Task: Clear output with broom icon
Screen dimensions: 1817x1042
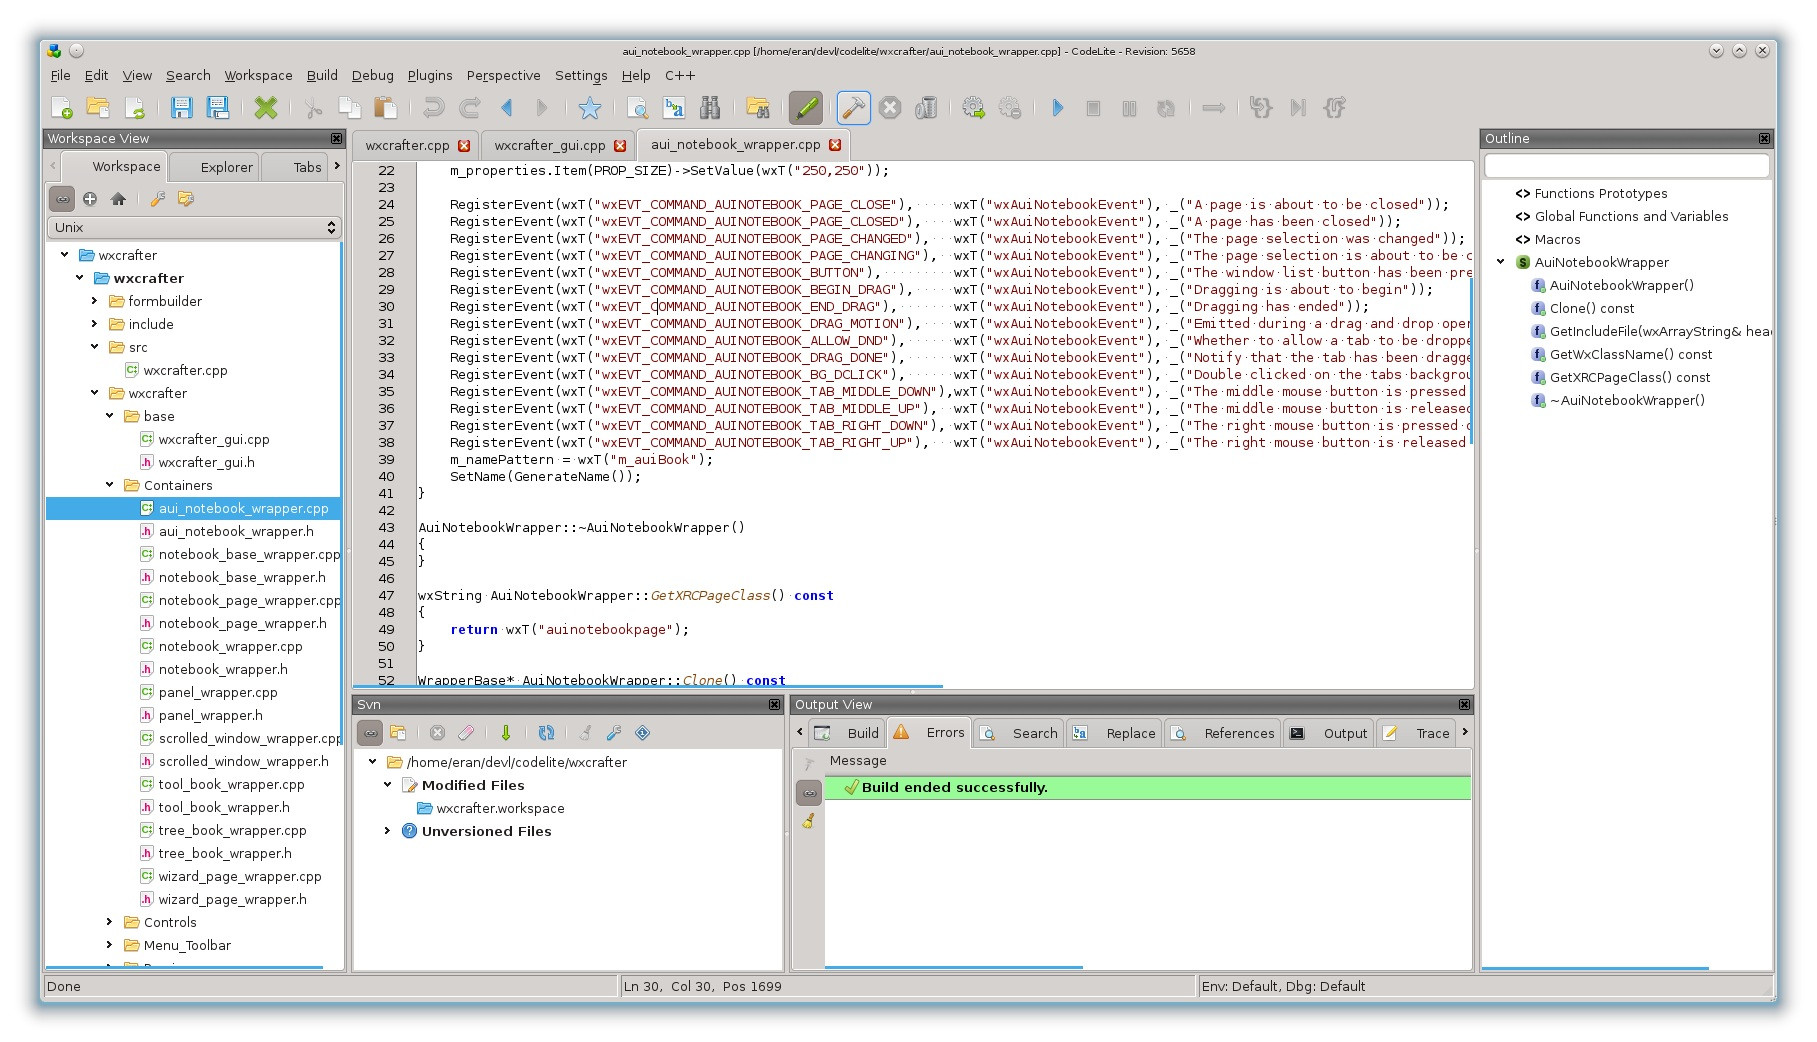Action: click(x=808, y=821)
